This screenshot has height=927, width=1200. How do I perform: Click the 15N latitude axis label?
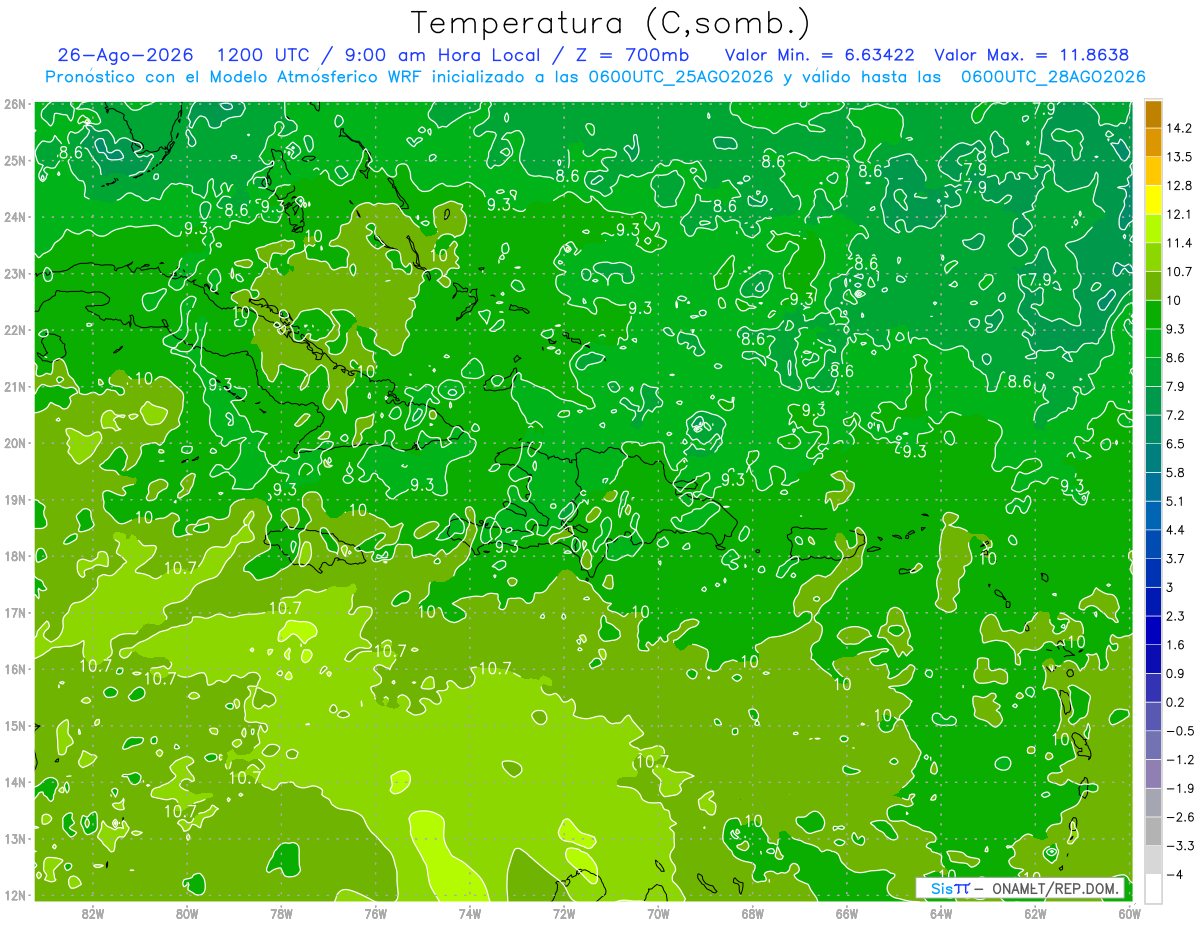coord(14,726)
